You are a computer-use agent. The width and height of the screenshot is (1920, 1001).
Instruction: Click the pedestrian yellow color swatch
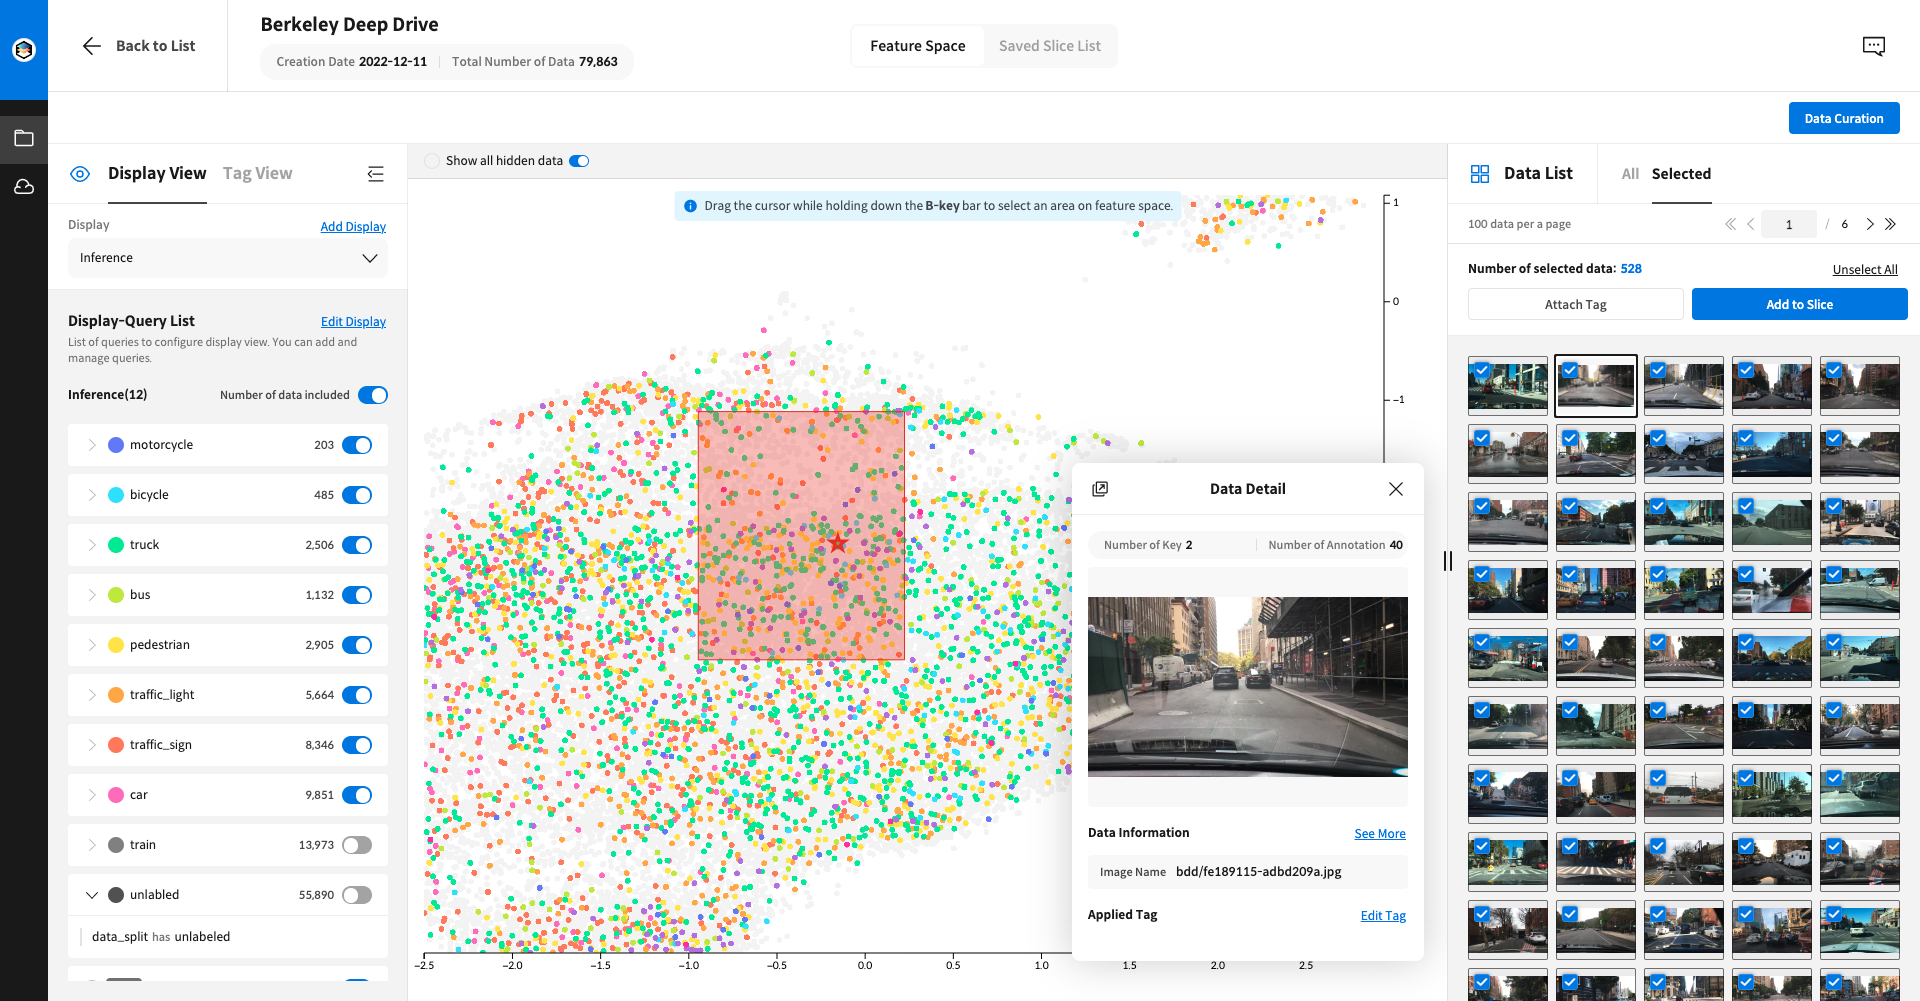[x=116, y=645]
